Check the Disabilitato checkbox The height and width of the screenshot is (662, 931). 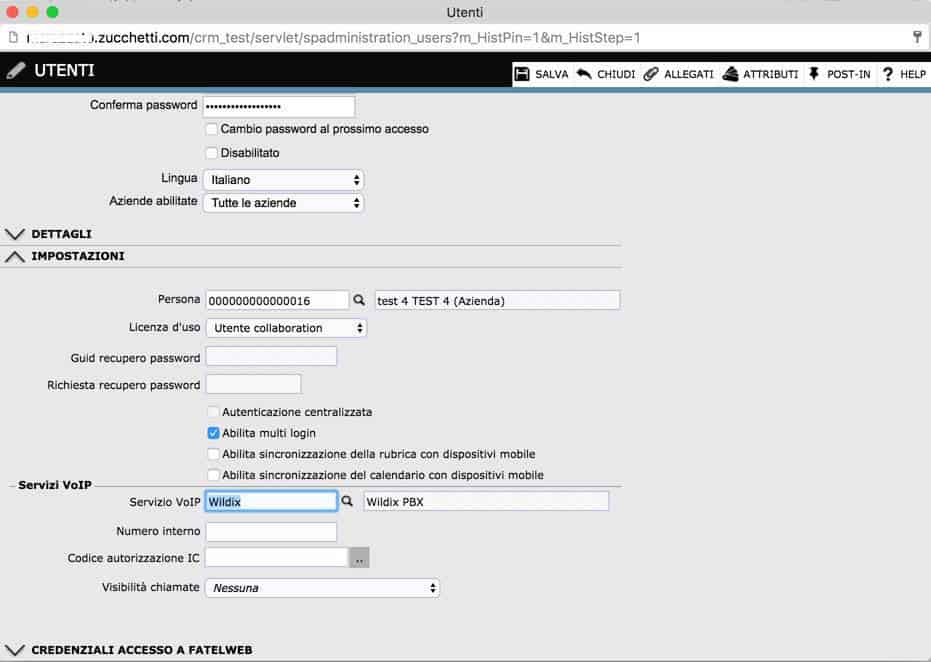(x=211, y=153)
